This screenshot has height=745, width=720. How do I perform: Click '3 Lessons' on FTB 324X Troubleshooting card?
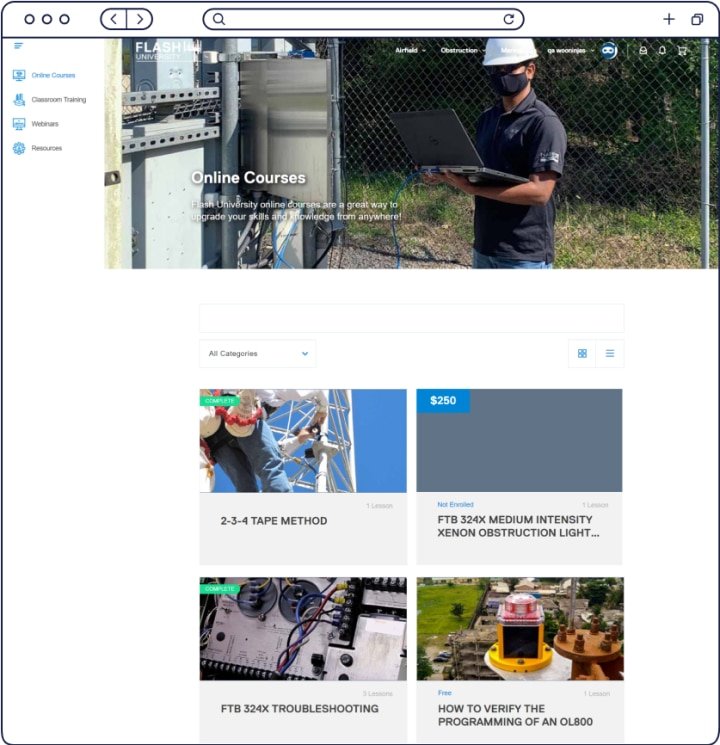(x=378, y=694)
